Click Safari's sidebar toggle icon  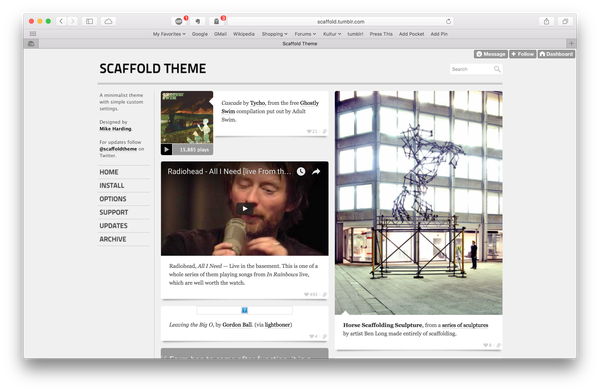coord(89,21)
